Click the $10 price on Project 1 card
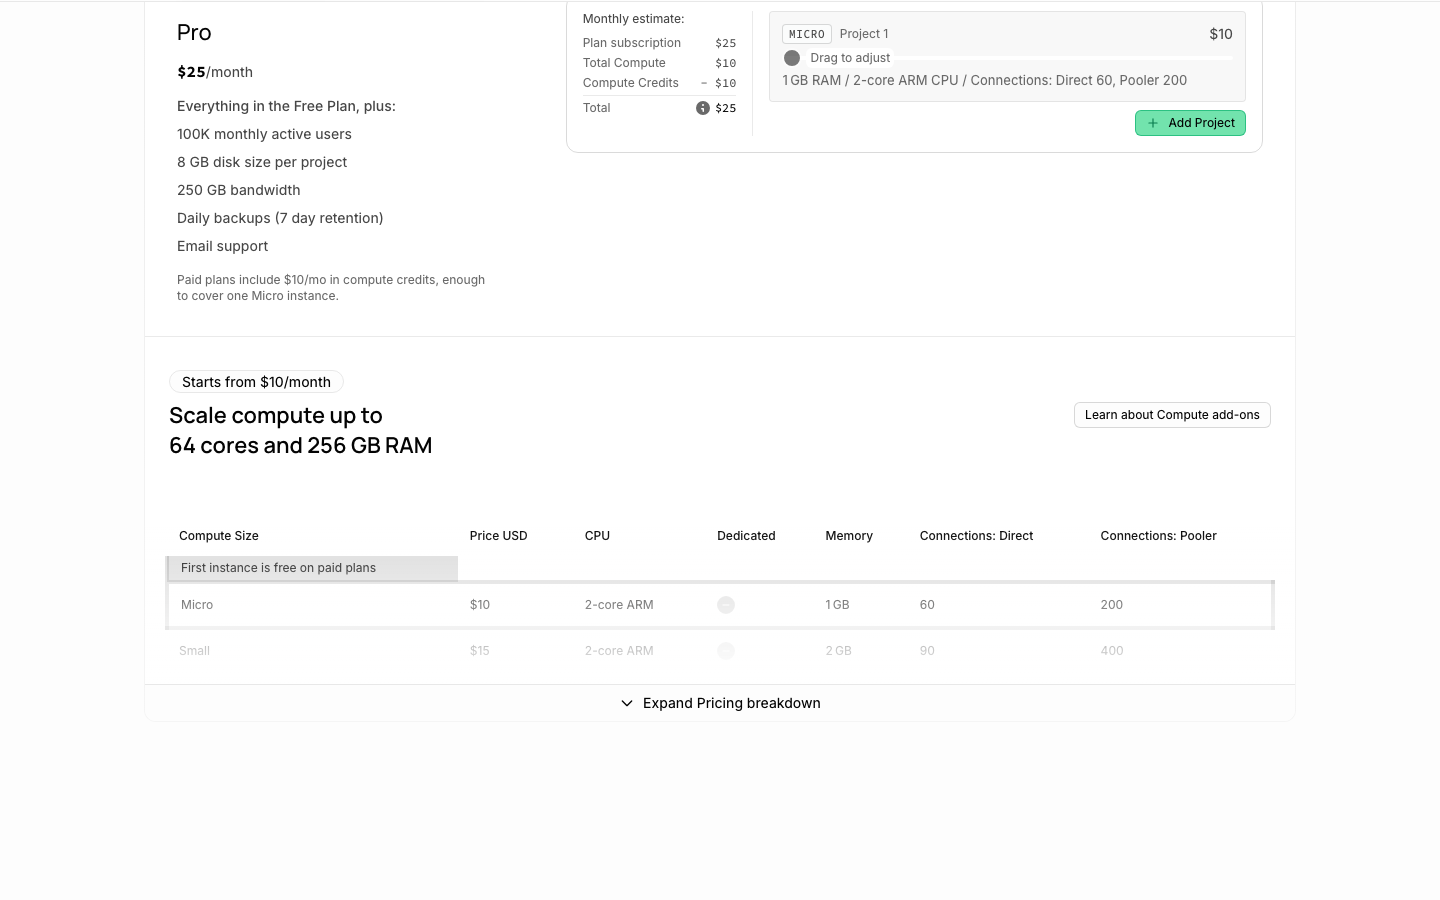This screenshot has width=1440, height=900. coord(1221,34)
